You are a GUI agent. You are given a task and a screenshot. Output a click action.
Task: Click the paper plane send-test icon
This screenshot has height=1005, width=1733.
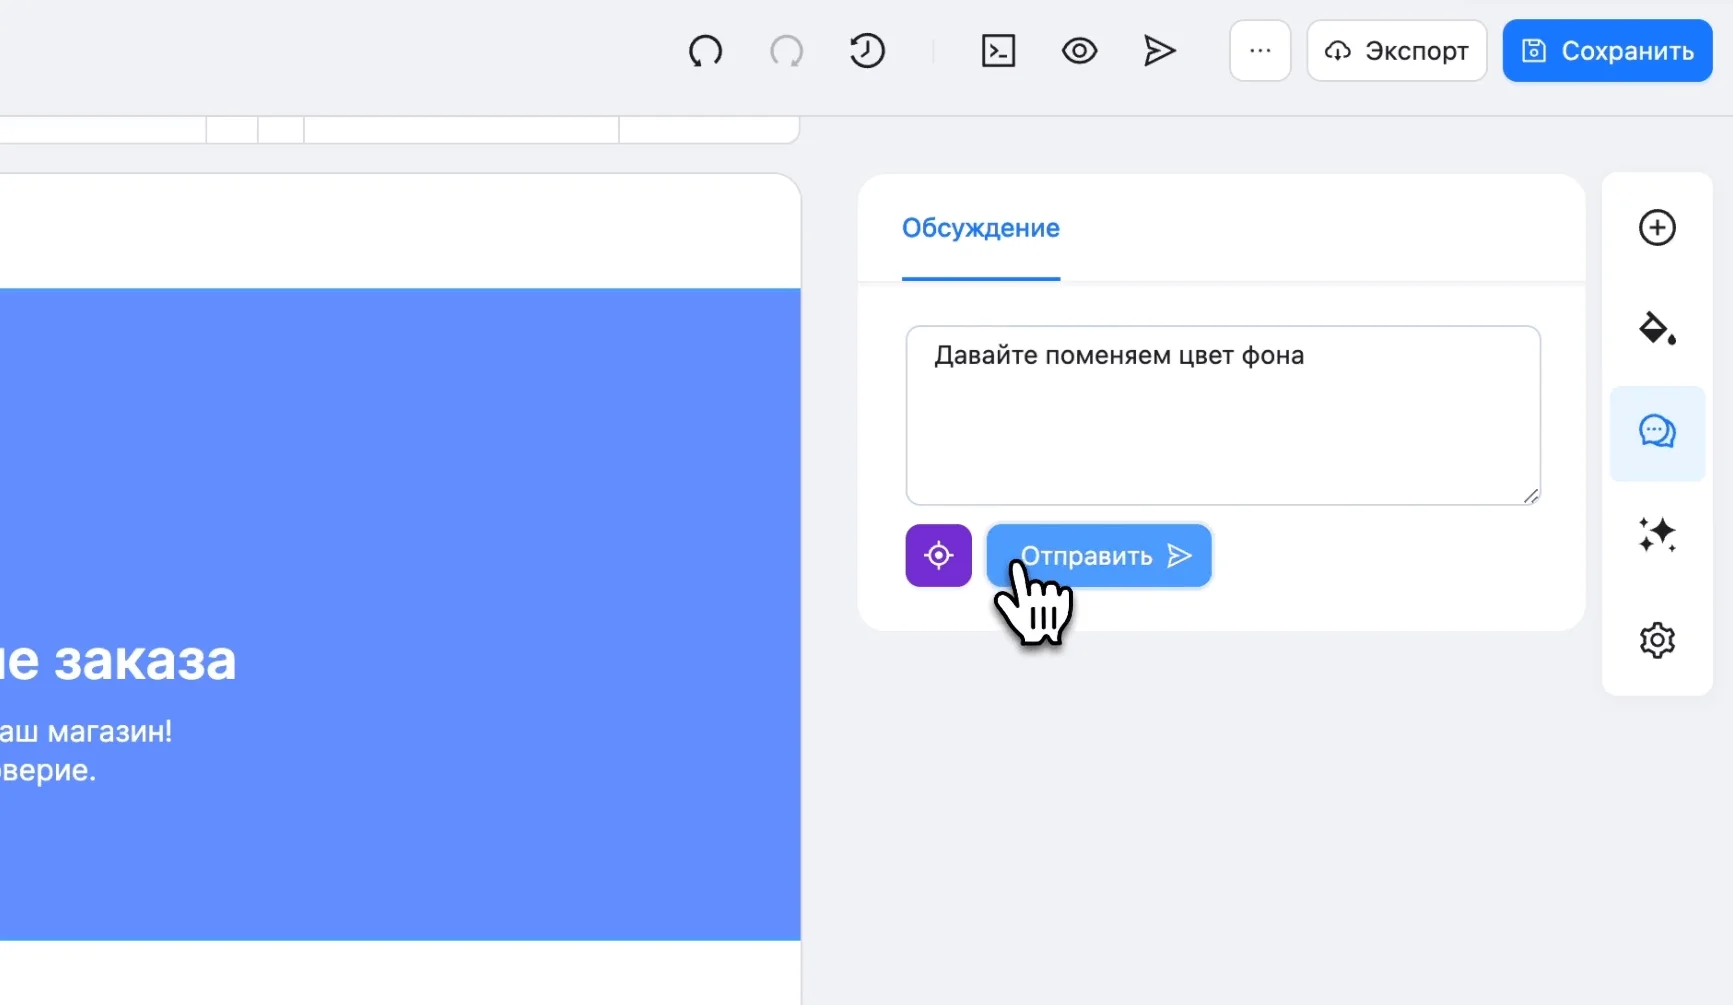(x=1159, y=51)
